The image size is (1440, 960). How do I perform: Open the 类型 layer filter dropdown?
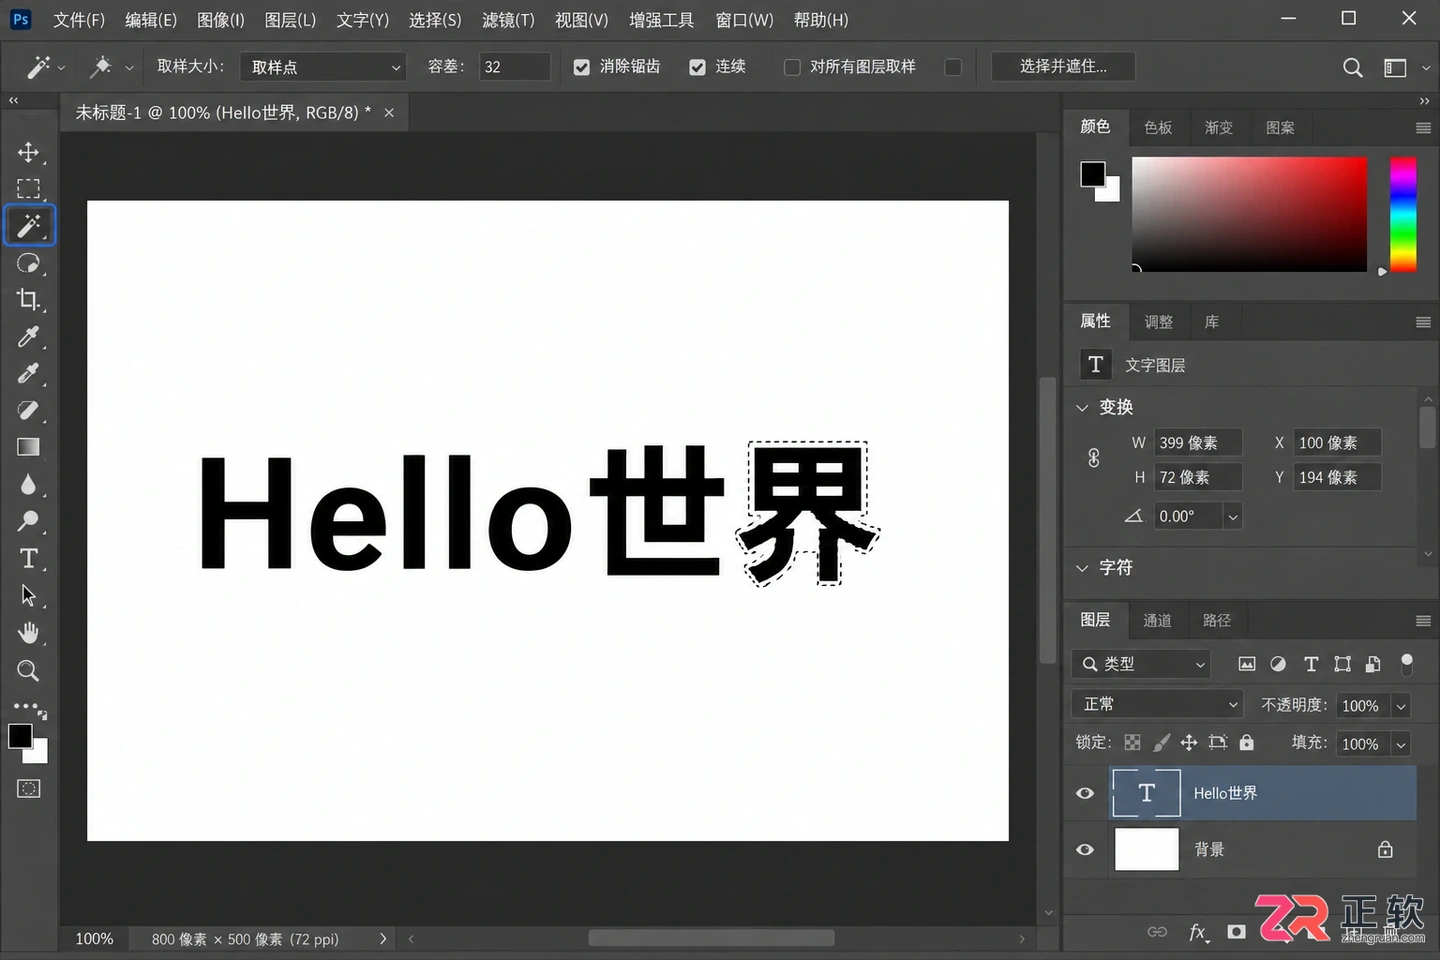pyautogui.click(x=1142, y=664)
